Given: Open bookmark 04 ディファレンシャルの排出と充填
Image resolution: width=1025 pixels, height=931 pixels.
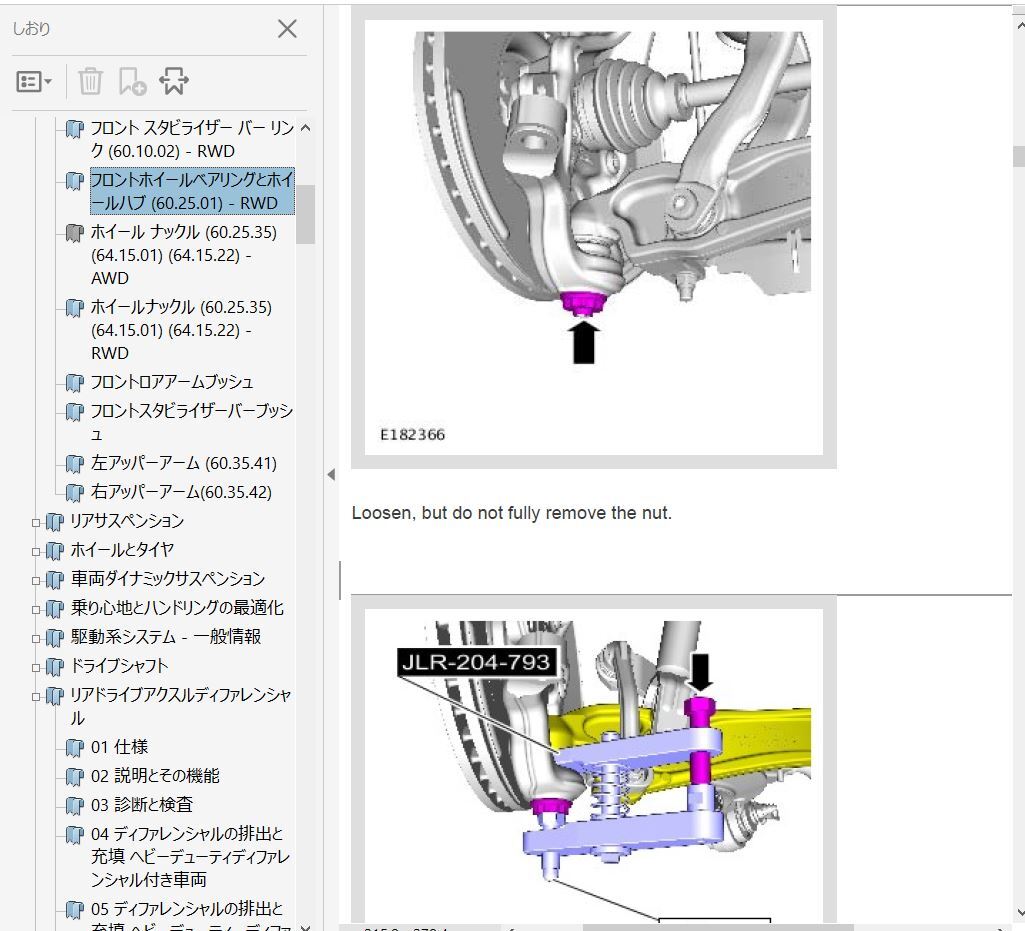Looking at the screenshot, I should pyautogui.click(x=190, y=856).
